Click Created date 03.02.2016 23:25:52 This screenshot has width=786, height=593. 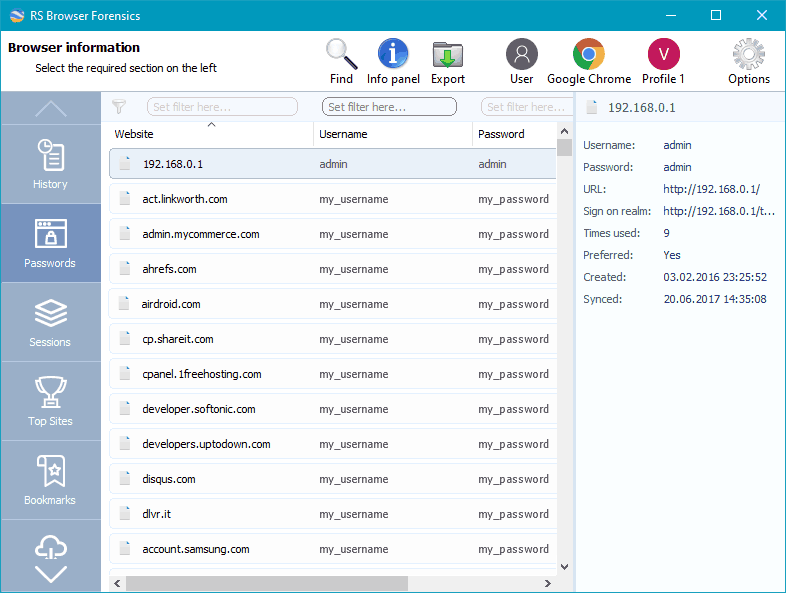click(x=715, y=277)
